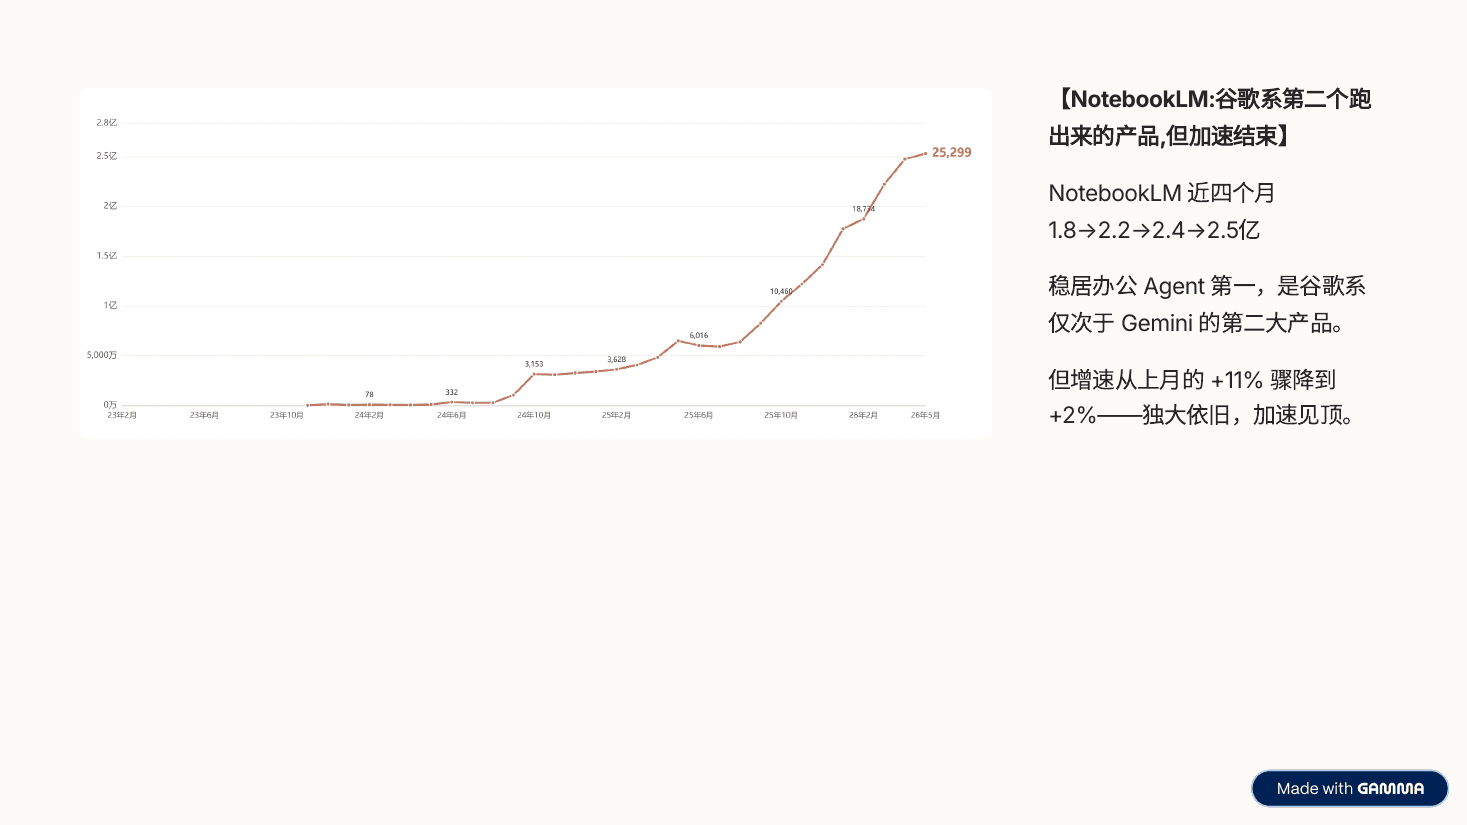Click the Made with GAMMA button
This screenshot has width=1467, height=825.
1349,788
